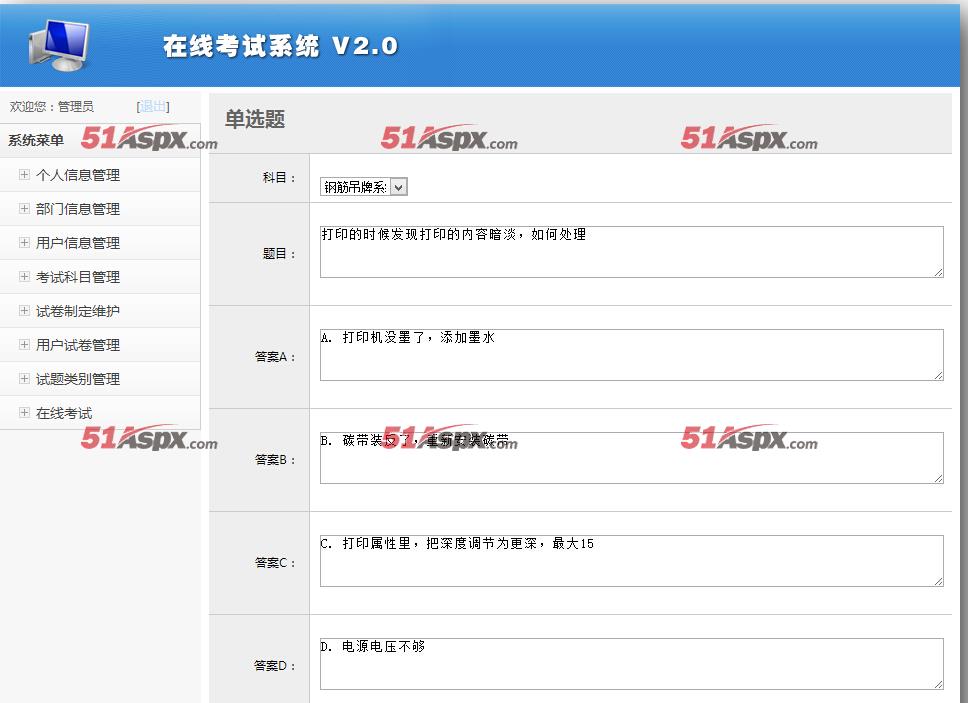Click the 退出 logout link

tap(152, 106)
